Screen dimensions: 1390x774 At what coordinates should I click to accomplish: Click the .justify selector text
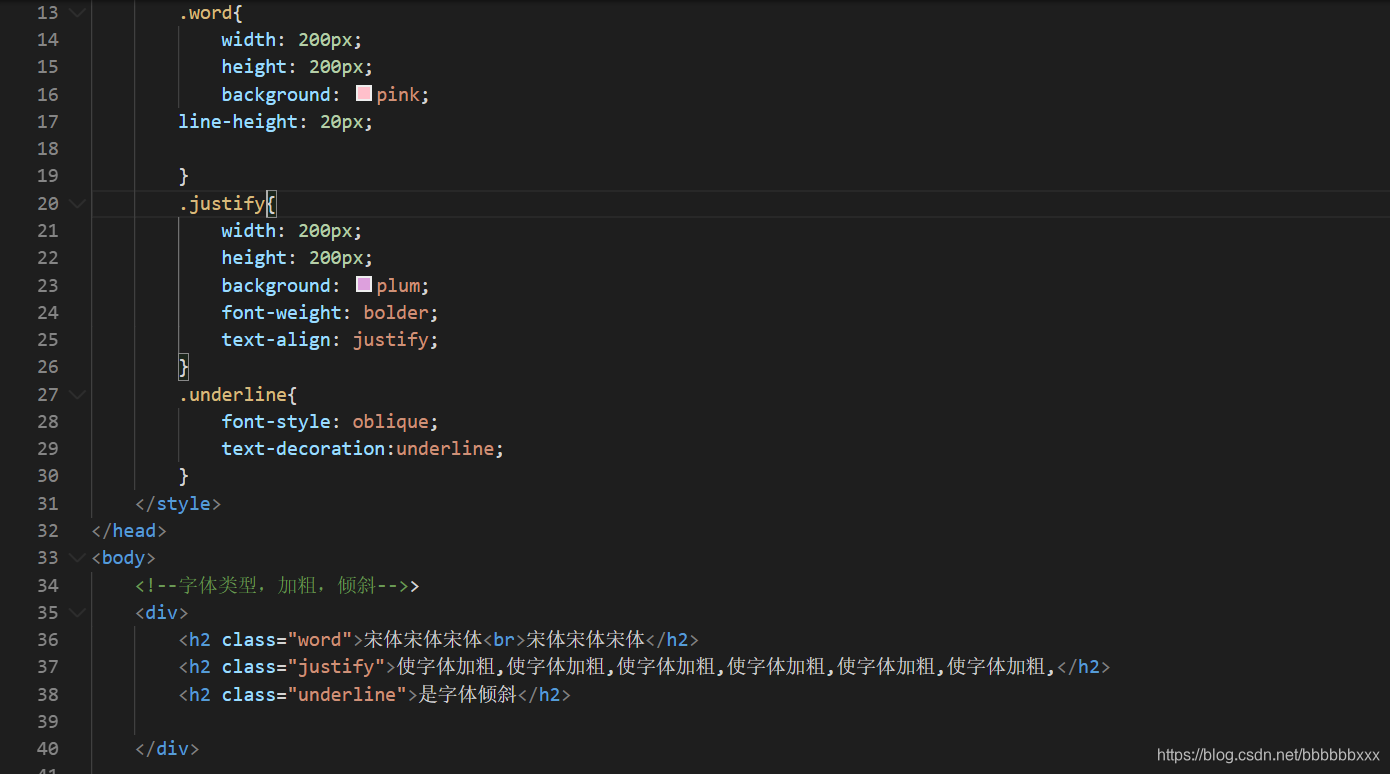[222, 204]
